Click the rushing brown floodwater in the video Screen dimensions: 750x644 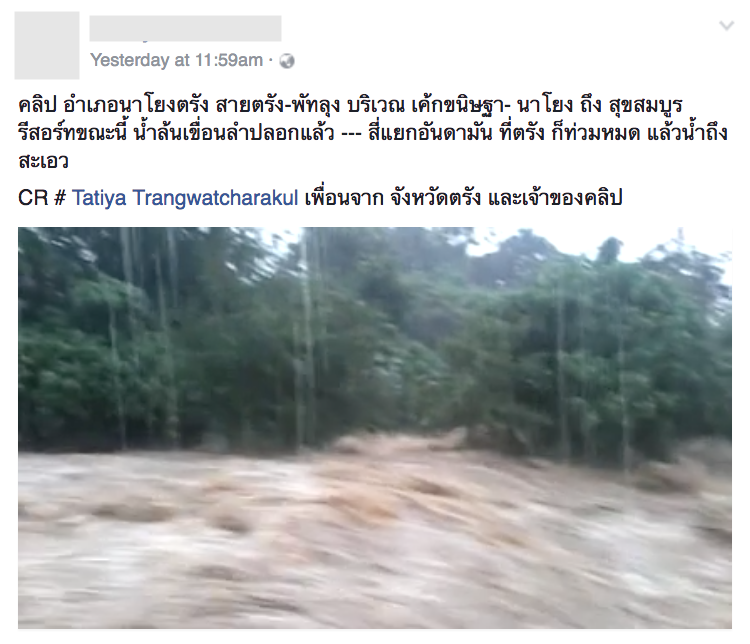pyautogui.click(x=375, y=541)
